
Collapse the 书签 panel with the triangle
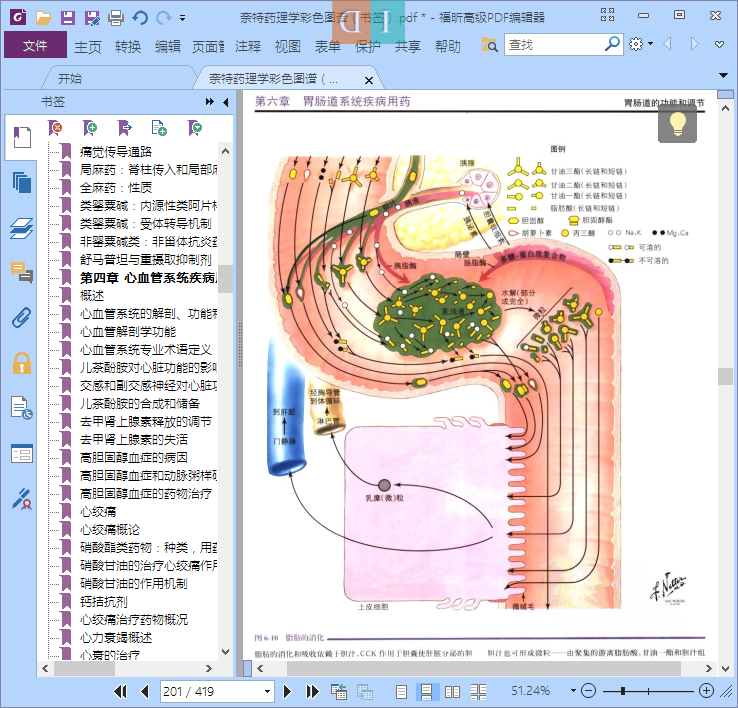click(225, 102)
